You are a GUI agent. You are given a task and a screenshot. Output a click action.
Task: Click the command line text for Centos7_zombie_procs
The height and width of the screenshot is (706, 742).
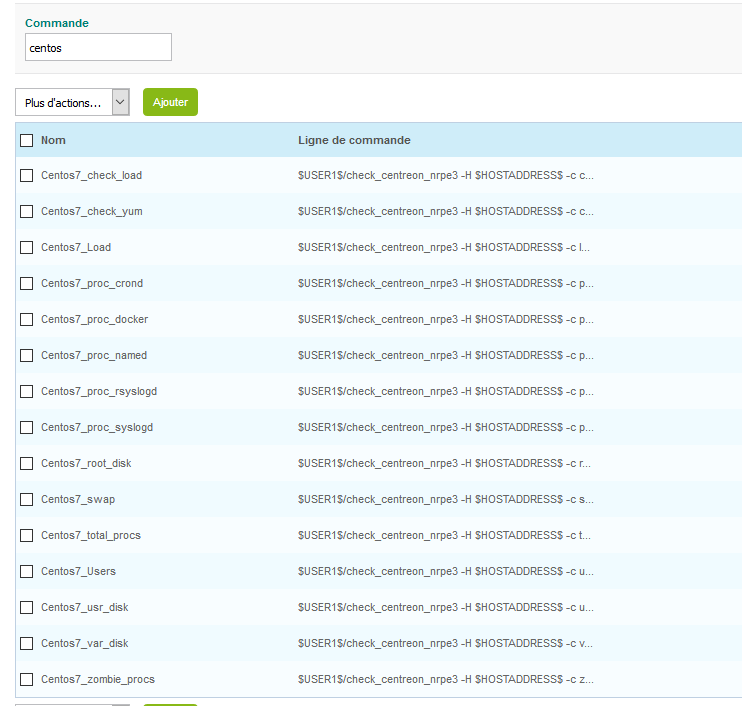click(445, 679)
